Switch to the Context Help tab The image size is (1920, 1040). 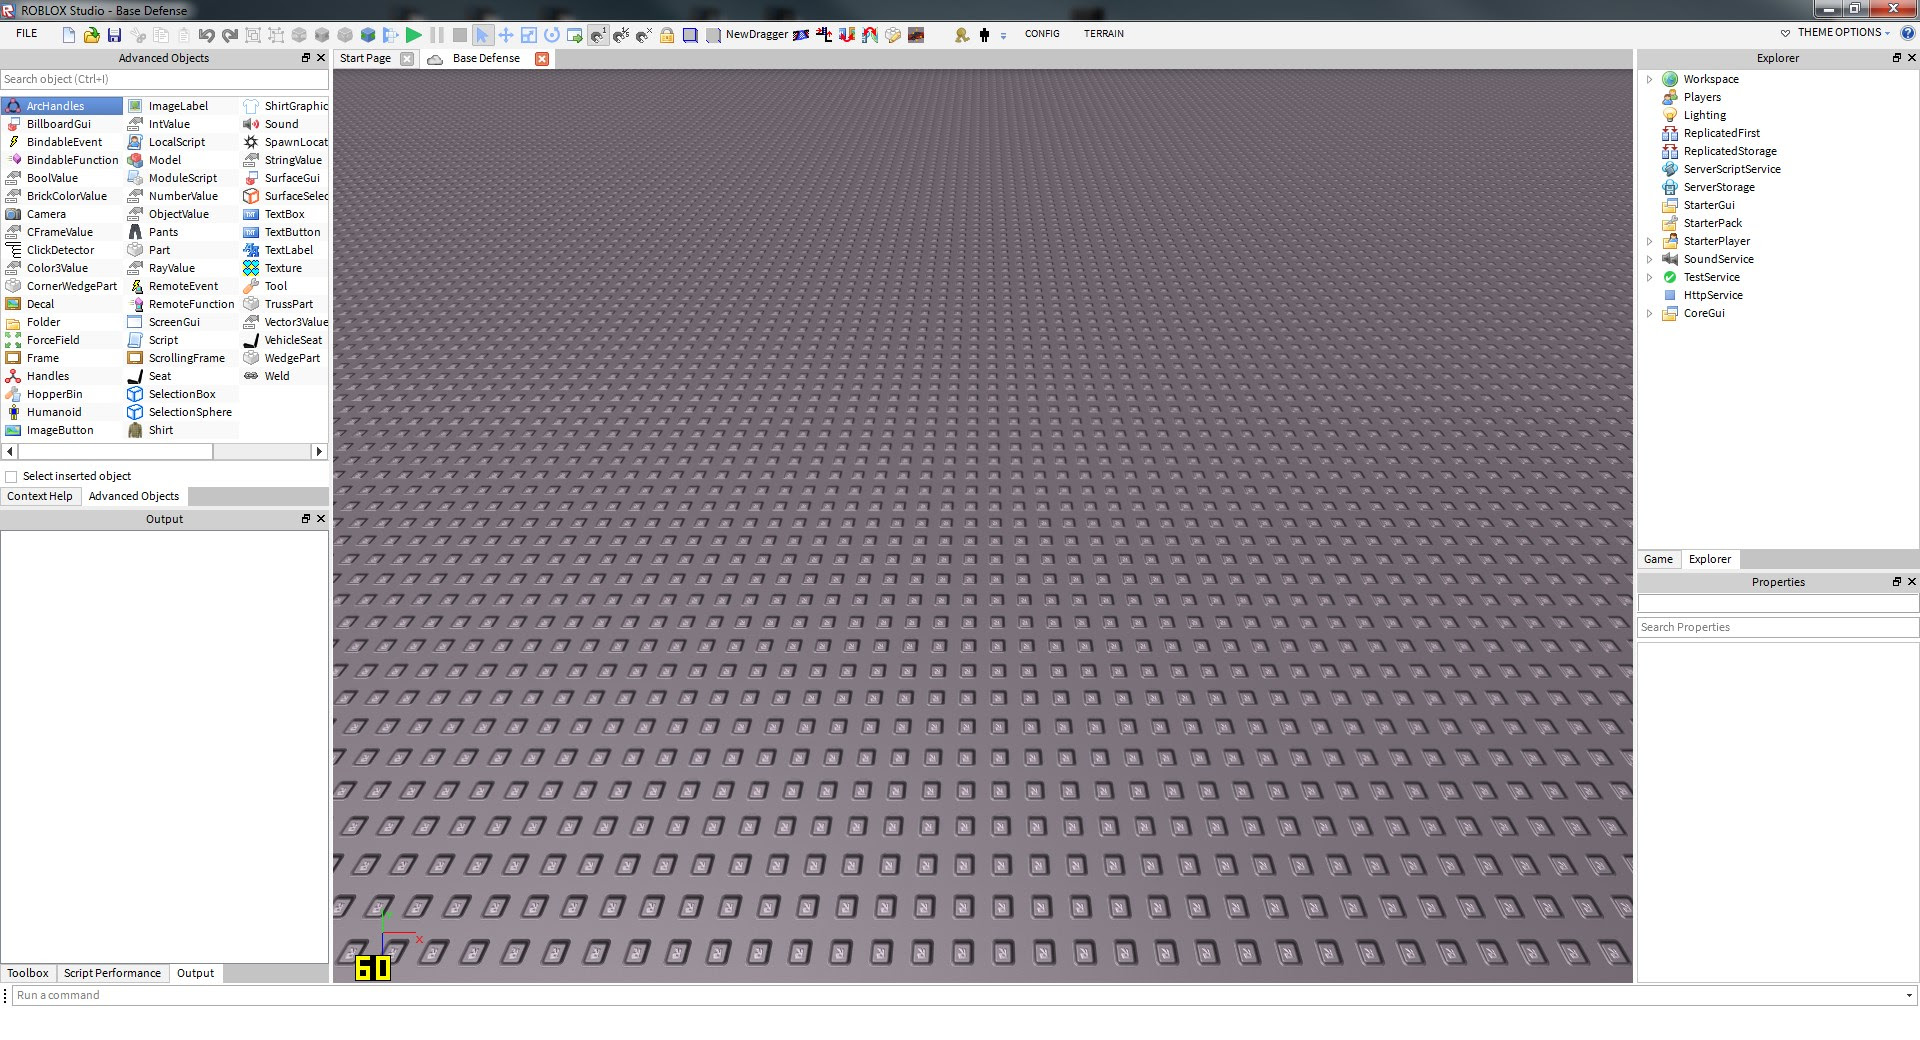[x=40, y=496]
